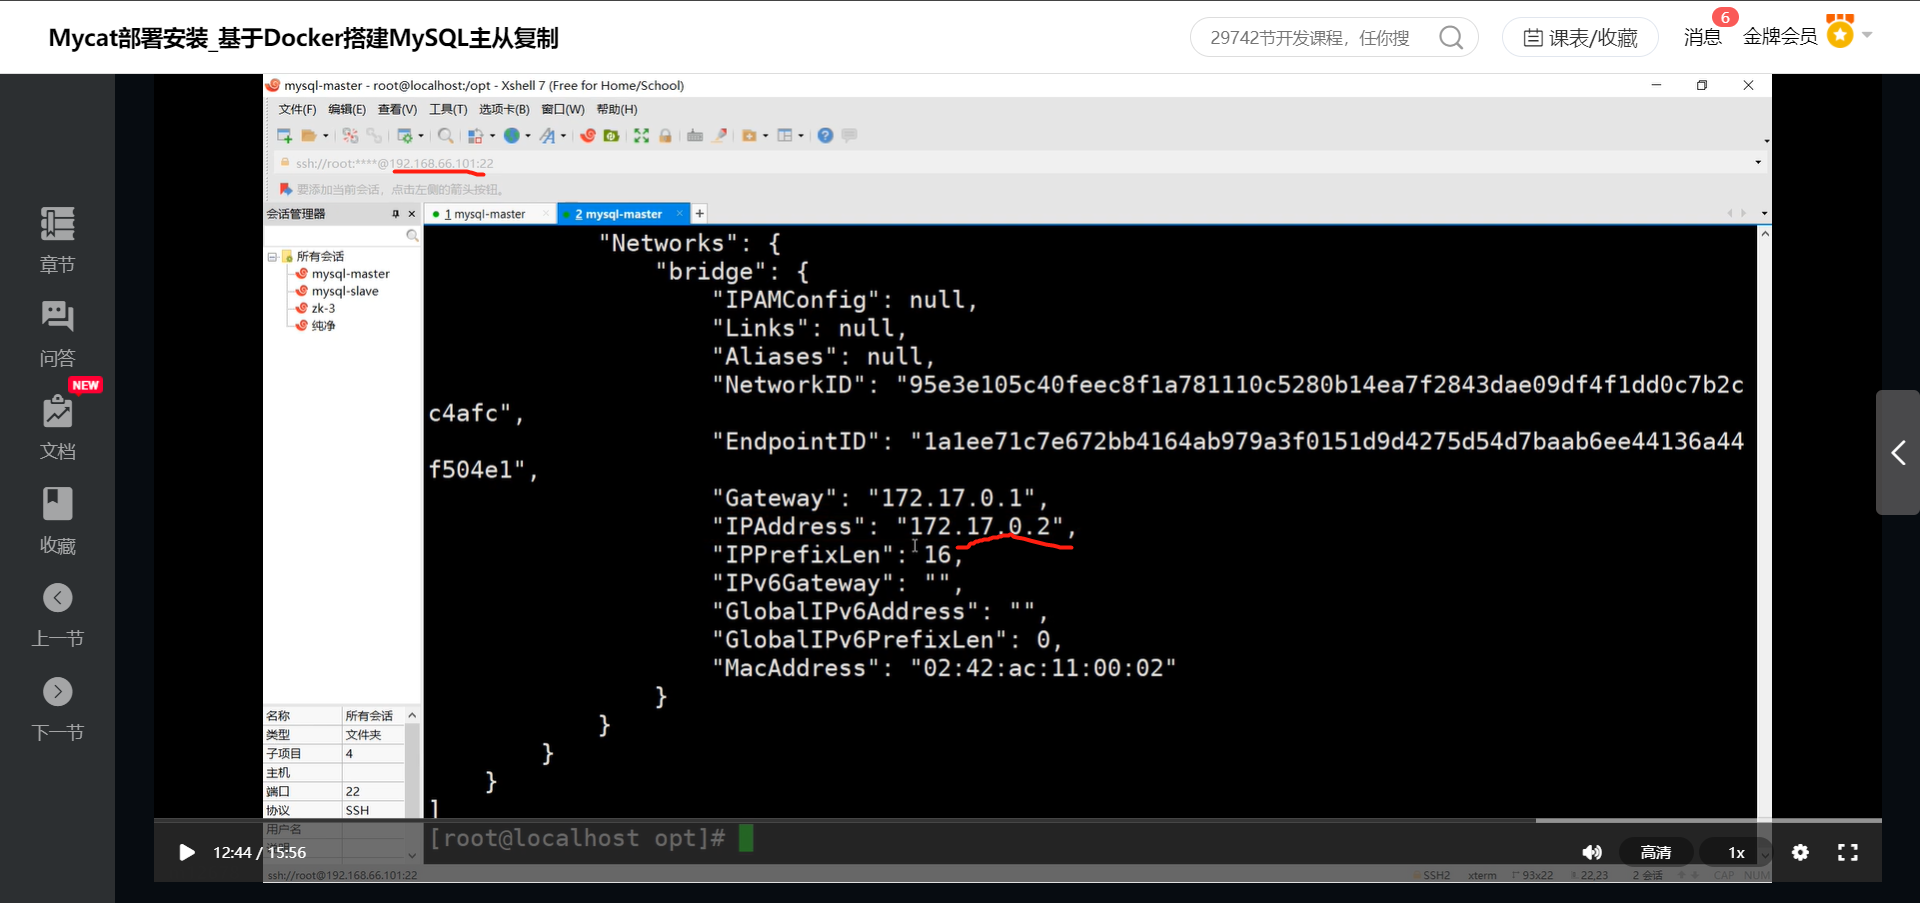
Task: Click the search magnifier icon
Action: (x=1451, y=38)
